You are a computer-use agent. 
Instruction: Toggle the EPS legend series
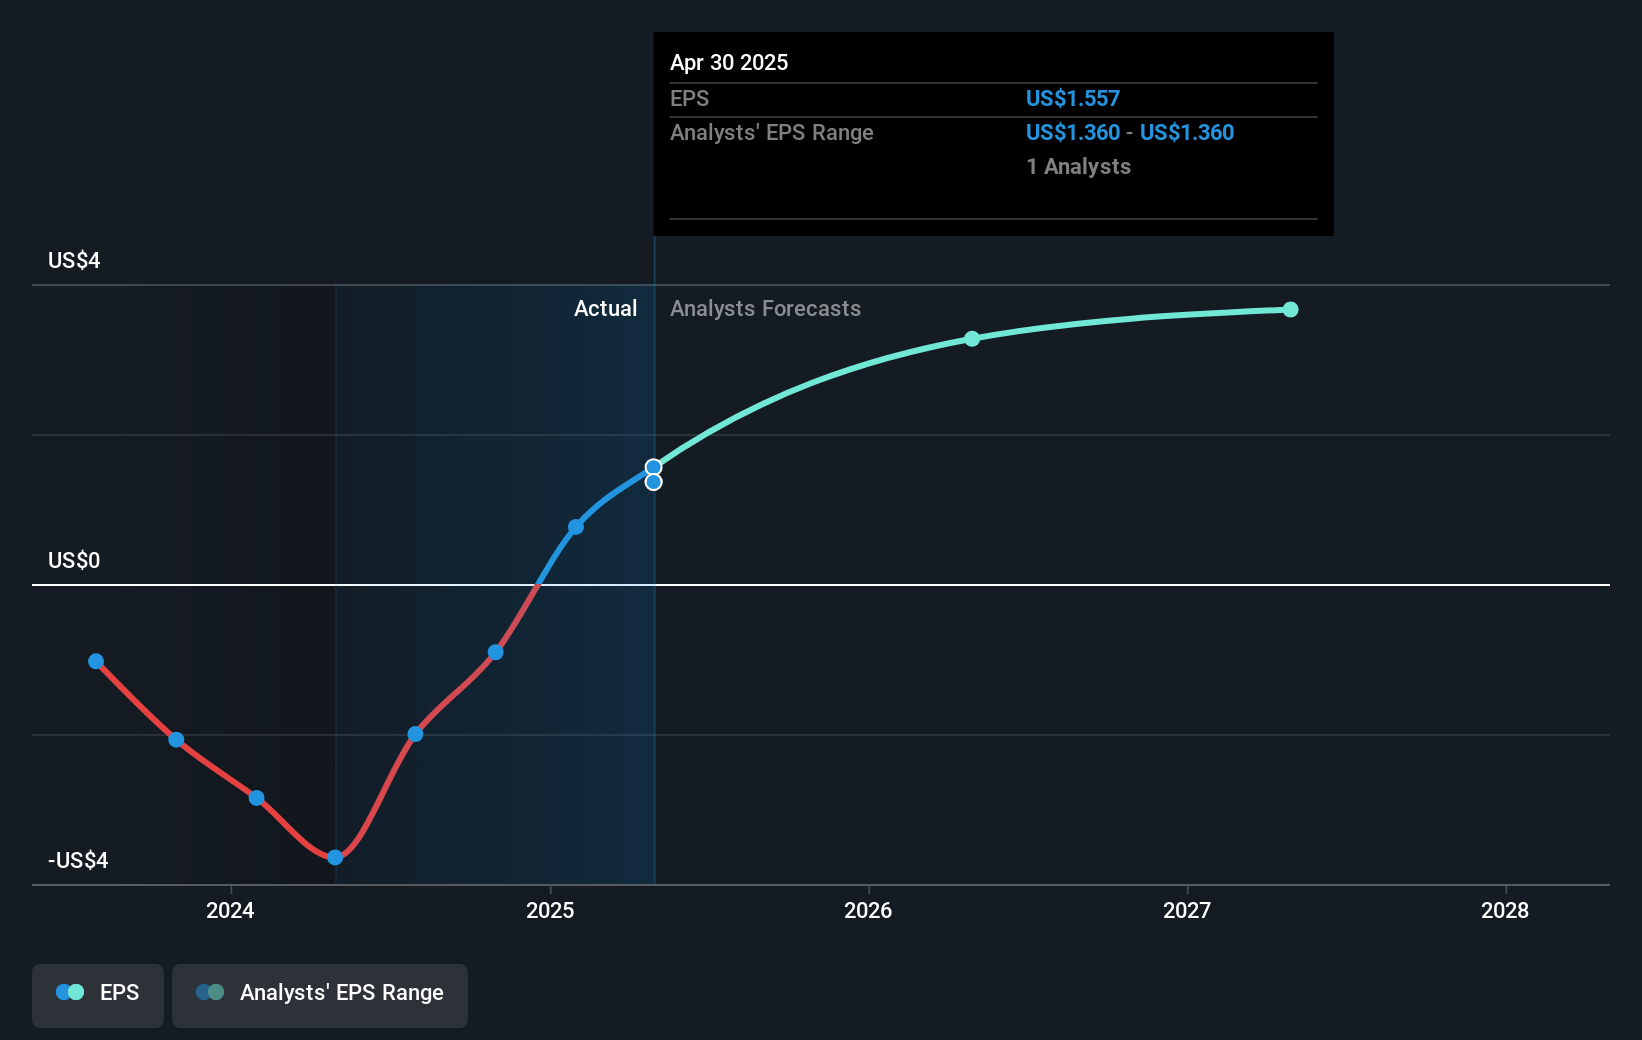pyautogui.click(x=98, y=995)
